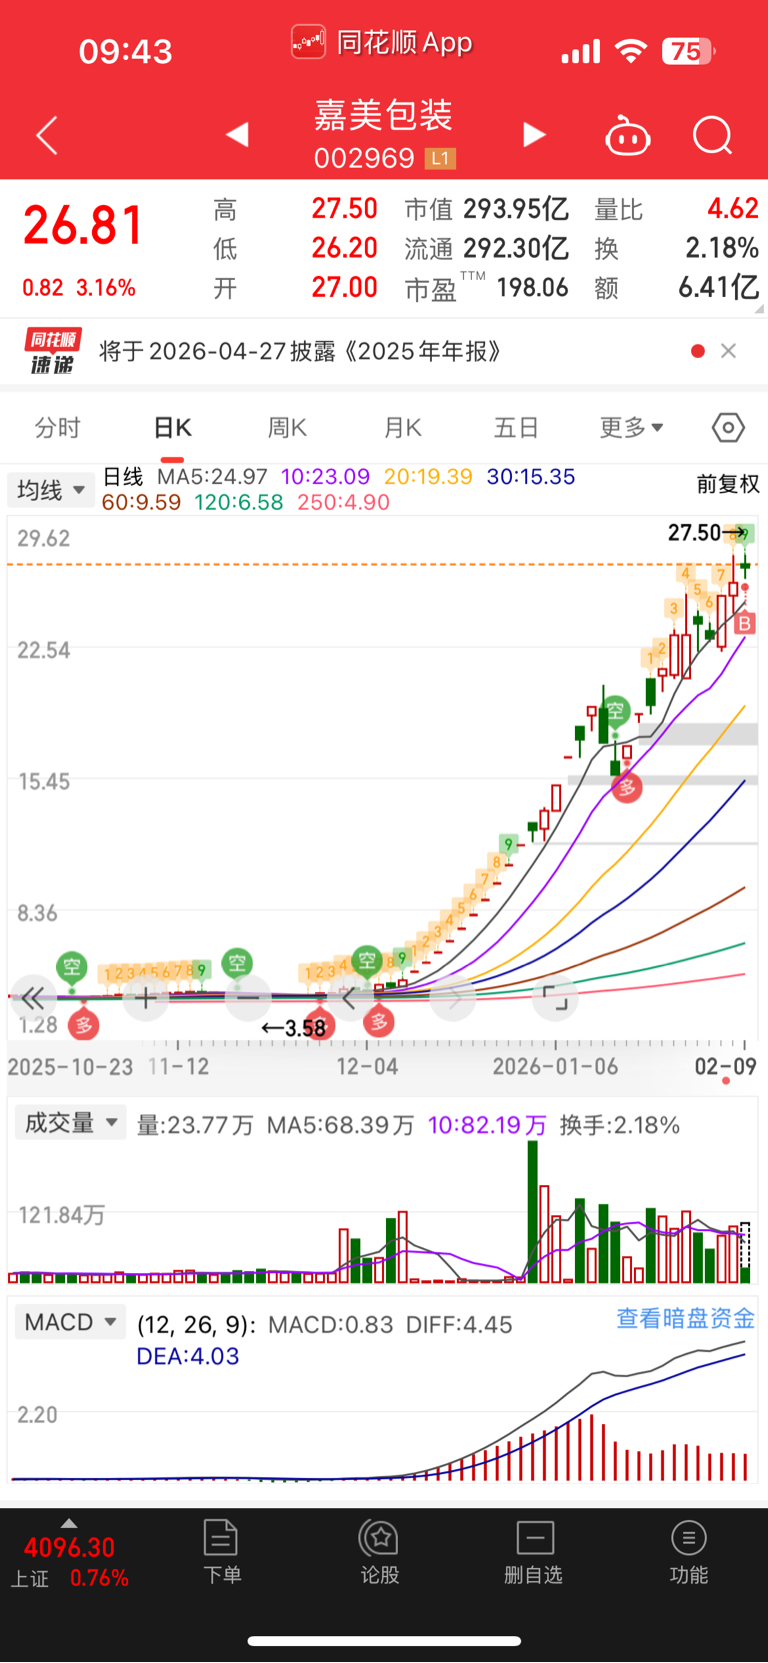Select the 日K tab
This screenshot has height=1663, width=768.
(x=172, y=428)
